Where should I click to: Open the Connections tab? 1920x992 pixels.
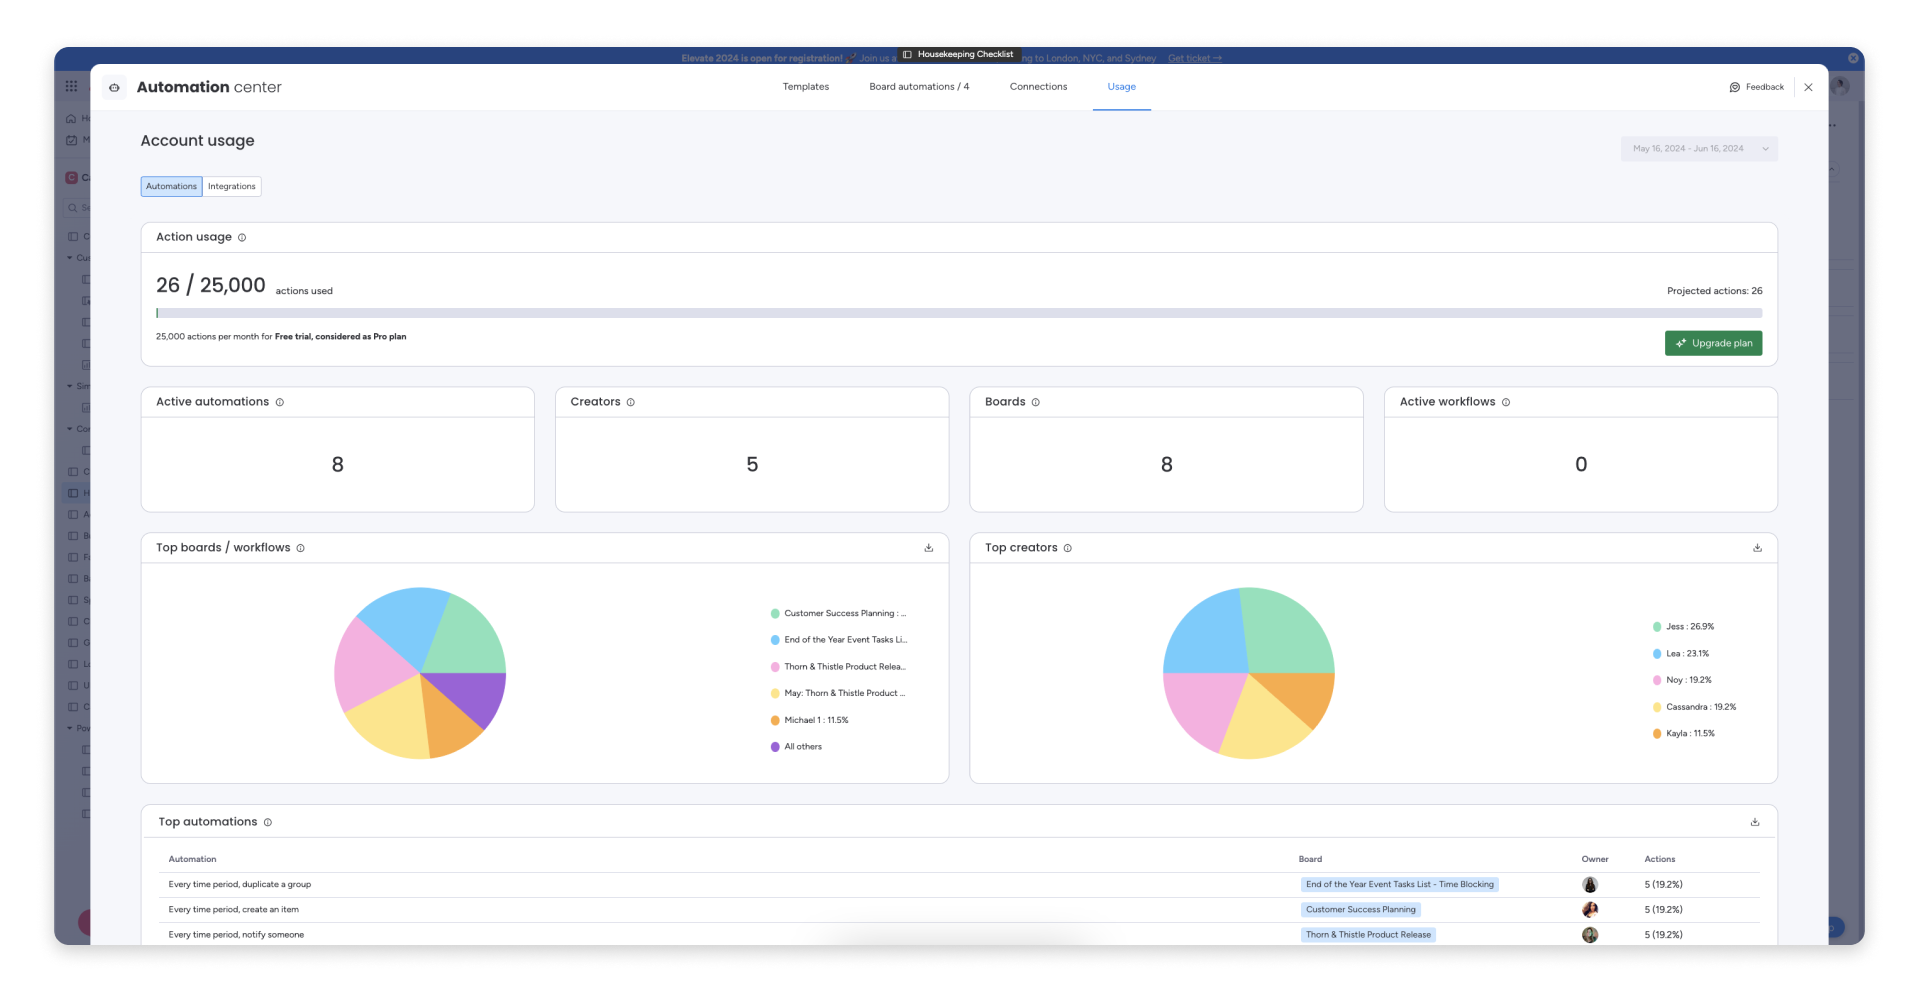tap(1038, 87)
